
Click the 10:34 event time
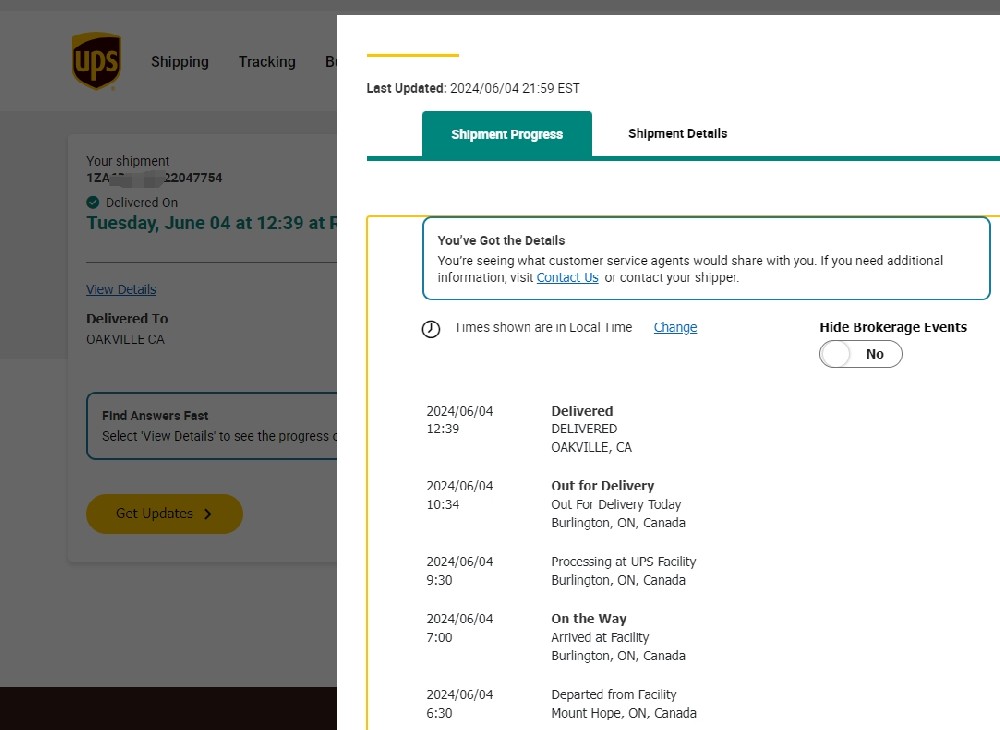click(443, 504)
